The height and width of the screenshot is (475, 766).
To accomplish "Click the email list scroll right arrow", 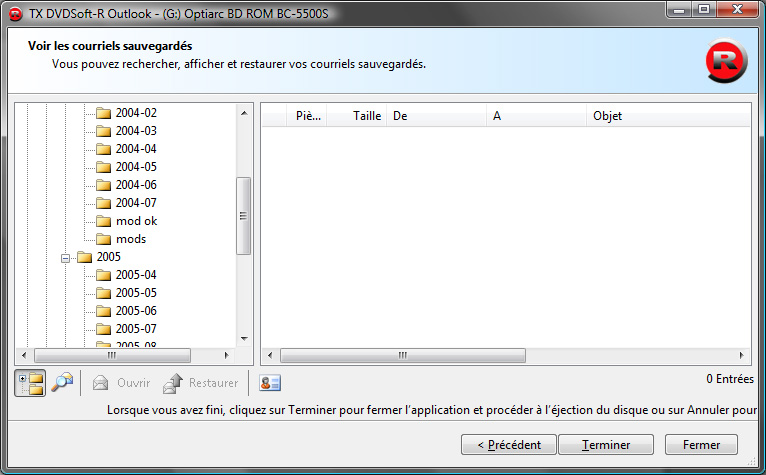I will tap(742, 355).
